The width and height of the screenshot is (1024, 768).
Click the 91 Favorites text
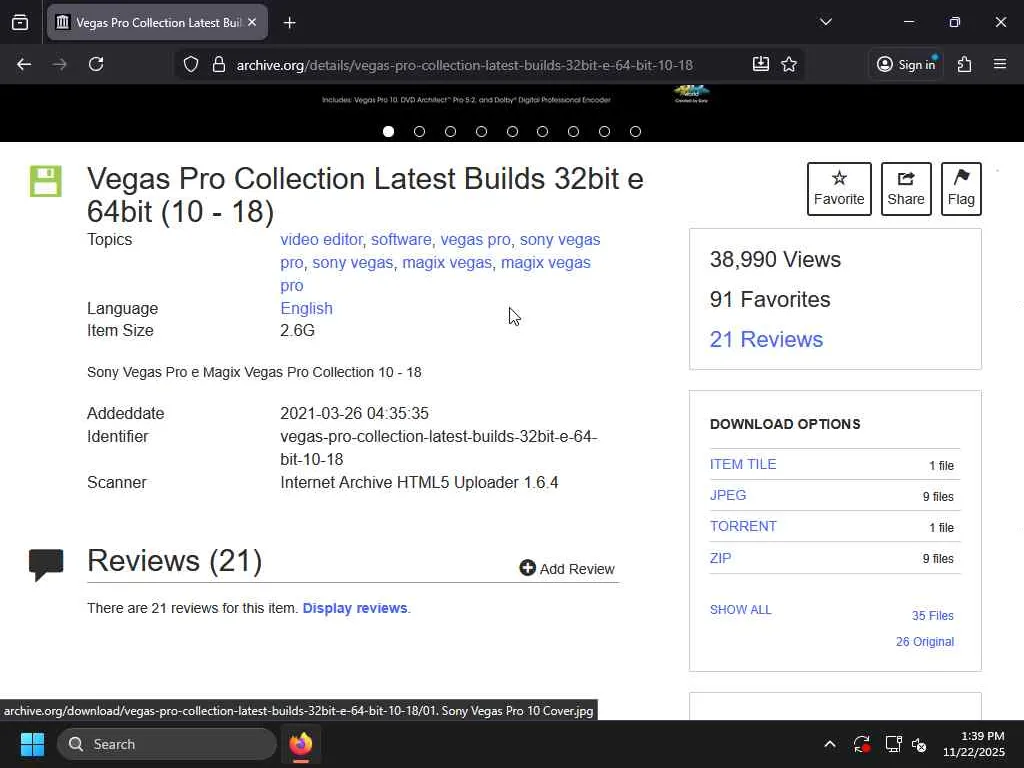coord(770,299)
